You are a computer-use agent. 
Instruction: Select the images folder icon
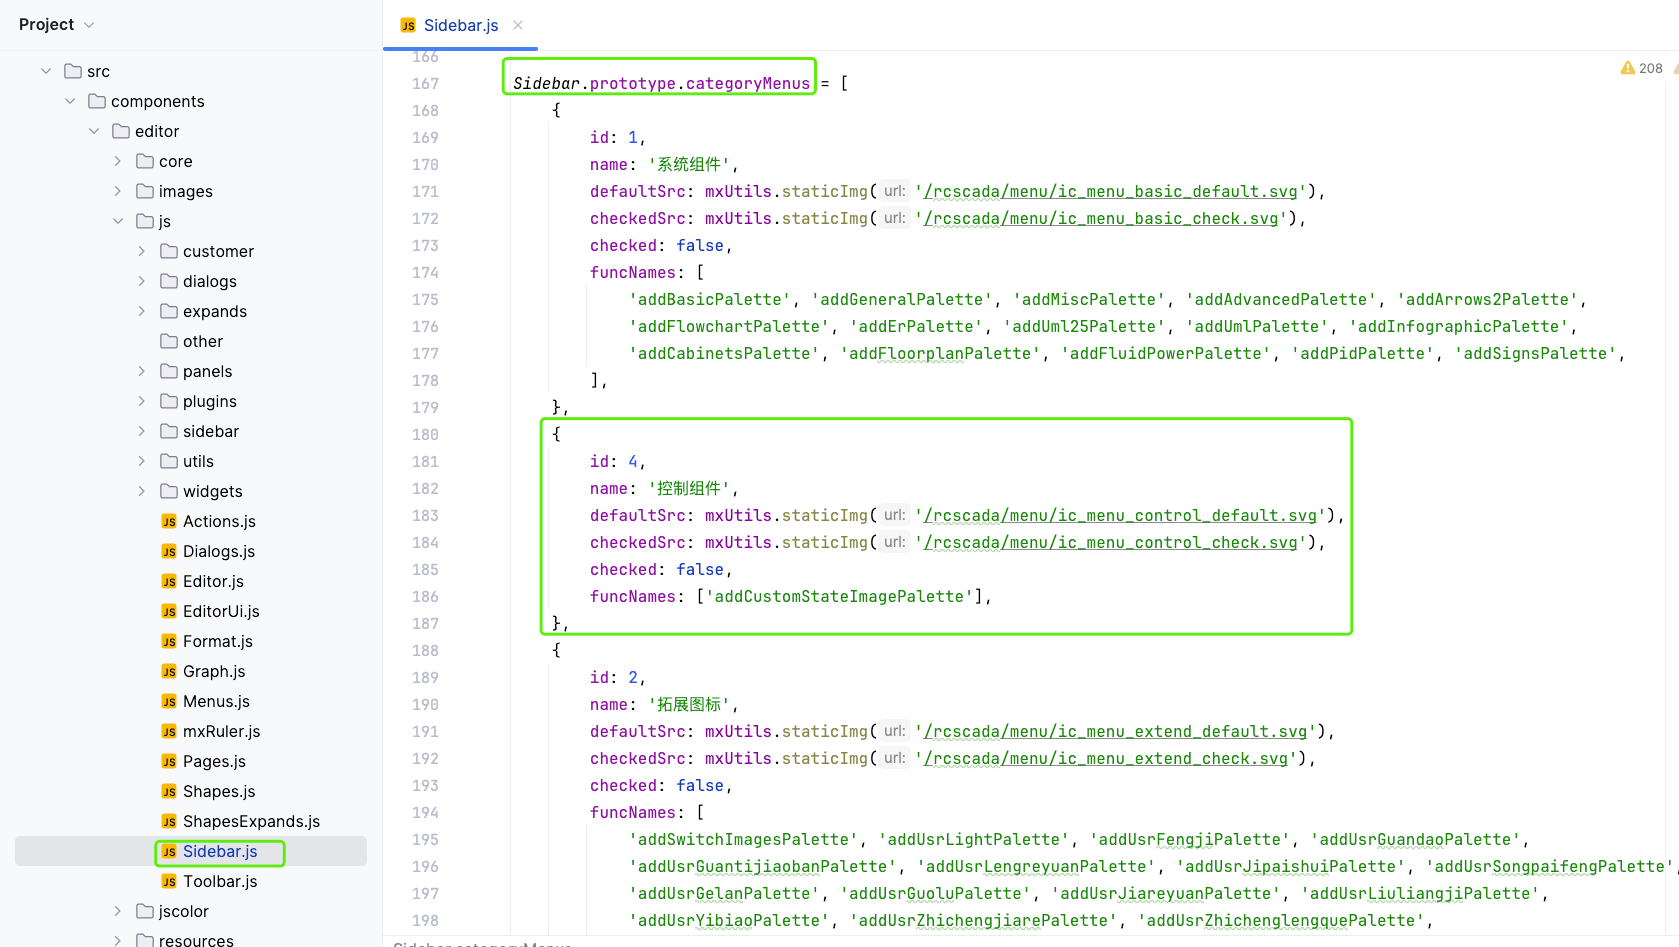[x=145, y=191]
